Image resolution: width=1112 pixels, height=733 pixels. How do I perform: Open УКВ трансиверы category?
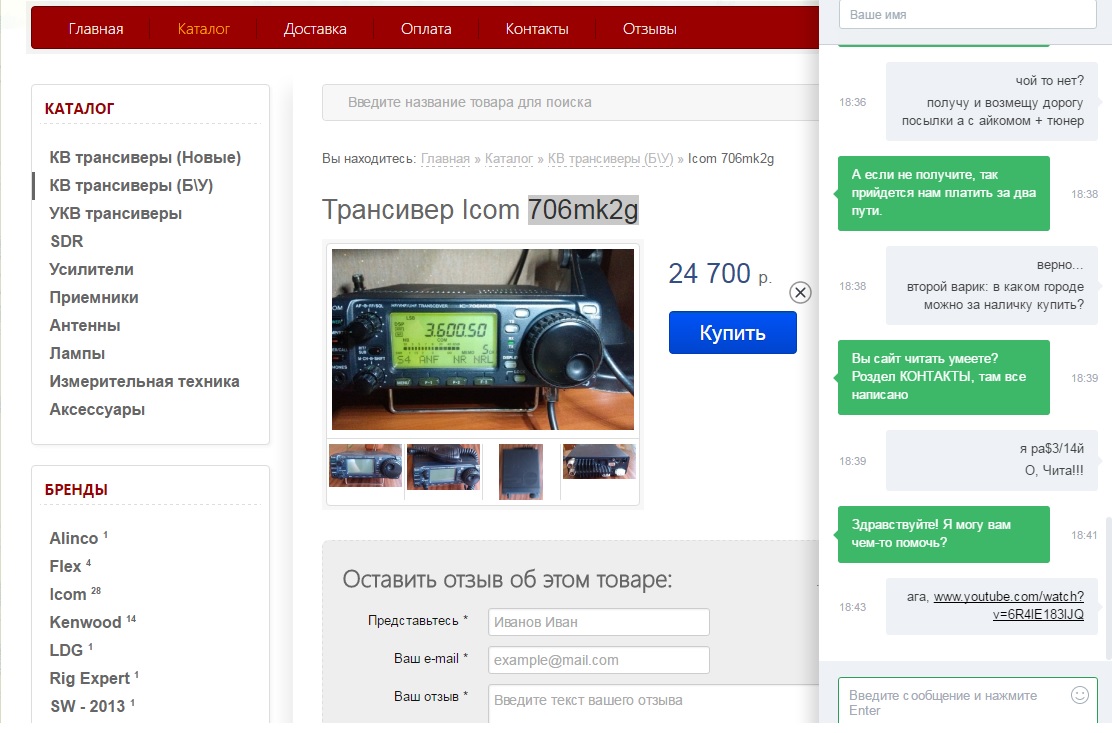pos(116,213)
